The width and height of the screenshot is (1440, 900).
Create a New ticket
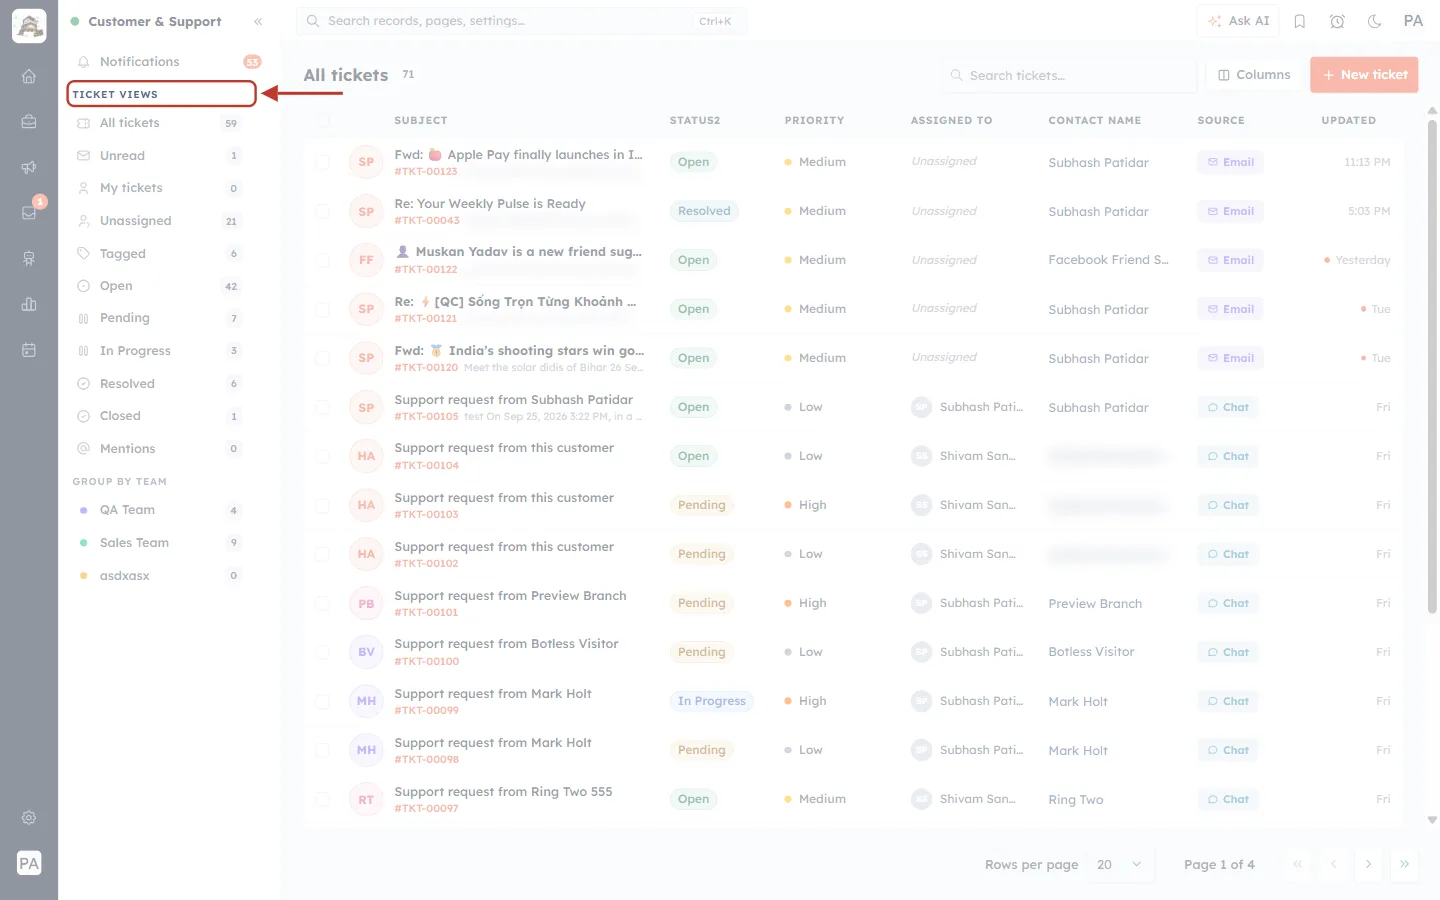(1364, 75)
